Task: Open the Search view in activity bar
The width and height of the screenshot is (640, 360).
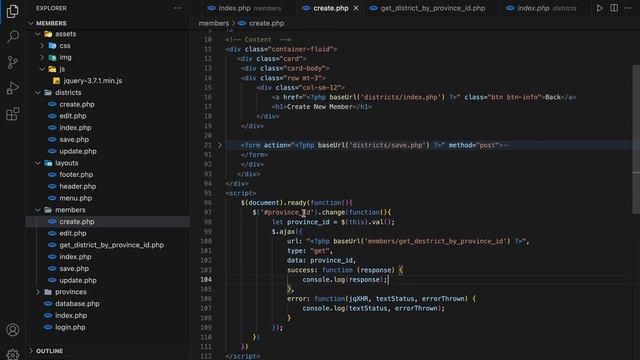Action: pos(13,37)
